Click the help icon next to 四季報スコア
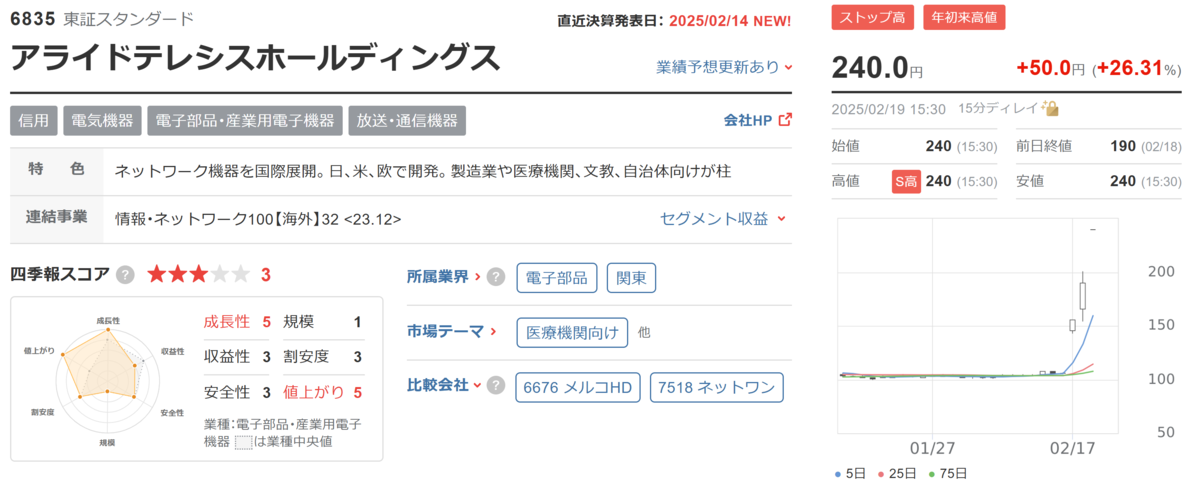 click(125, 275)
